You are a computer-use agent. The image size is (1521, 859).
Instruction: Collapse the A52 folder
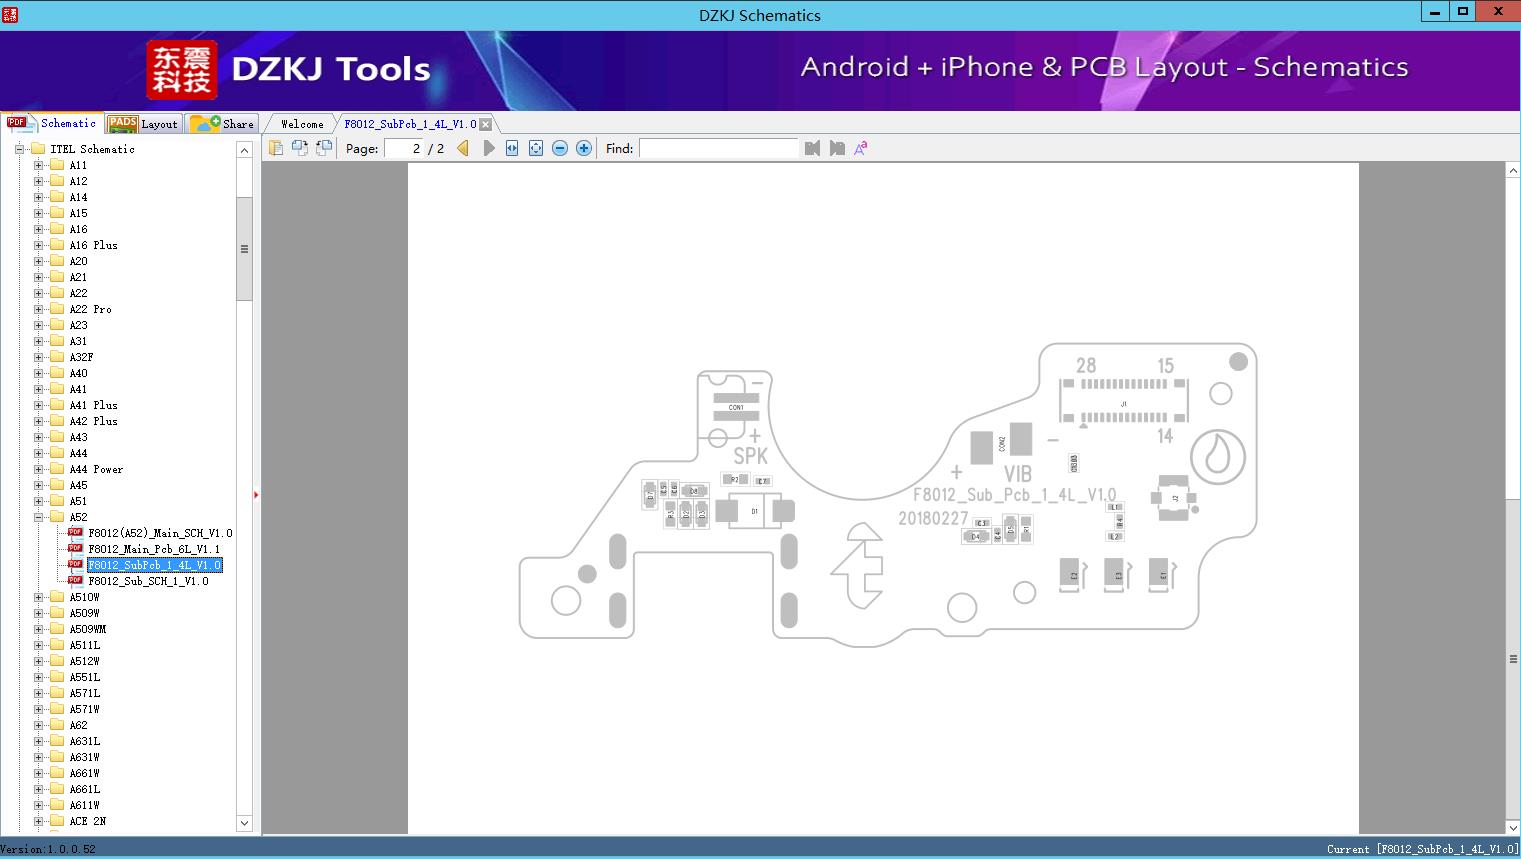[38, 517]
